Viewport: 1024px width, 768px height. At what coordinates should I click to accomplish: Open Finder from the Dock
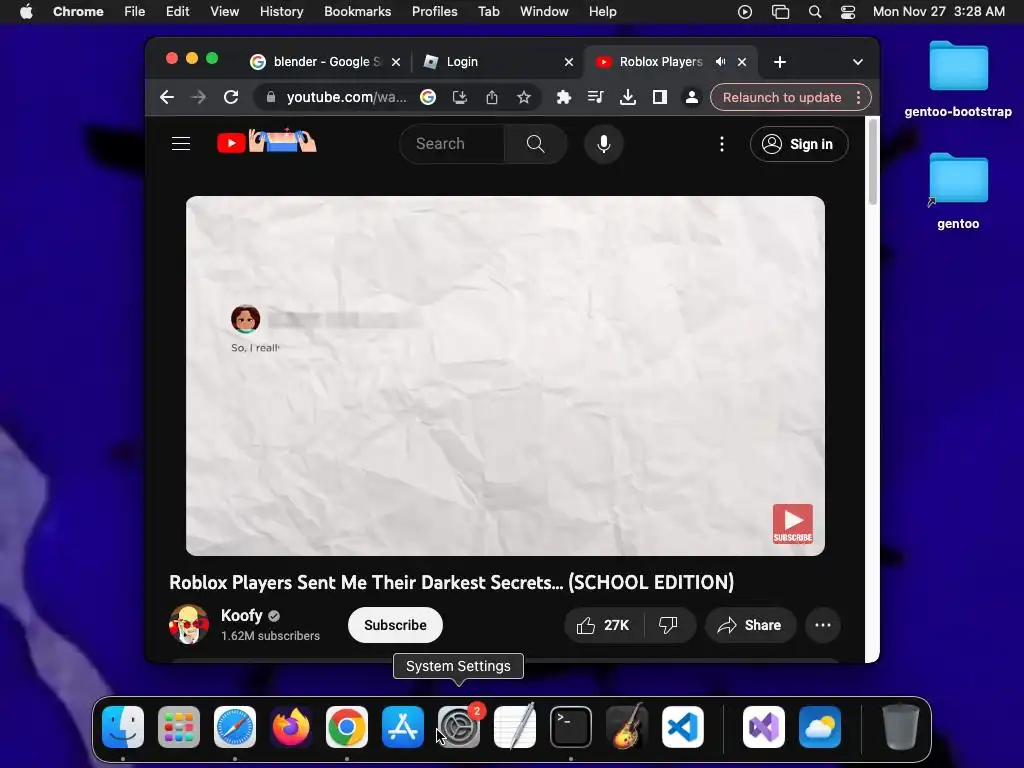tap(123, 727)
